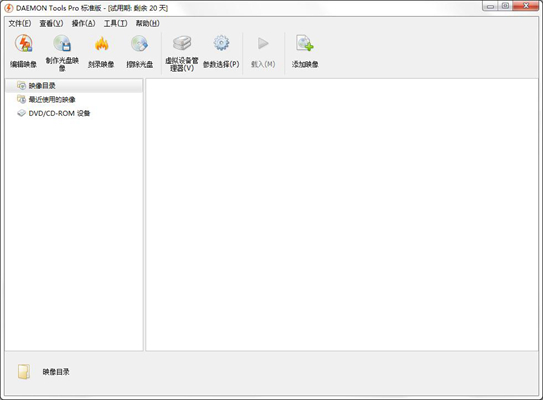
Task: Open the 工具(T) menu
Action: pyautogui.click(x=116, y=23)
